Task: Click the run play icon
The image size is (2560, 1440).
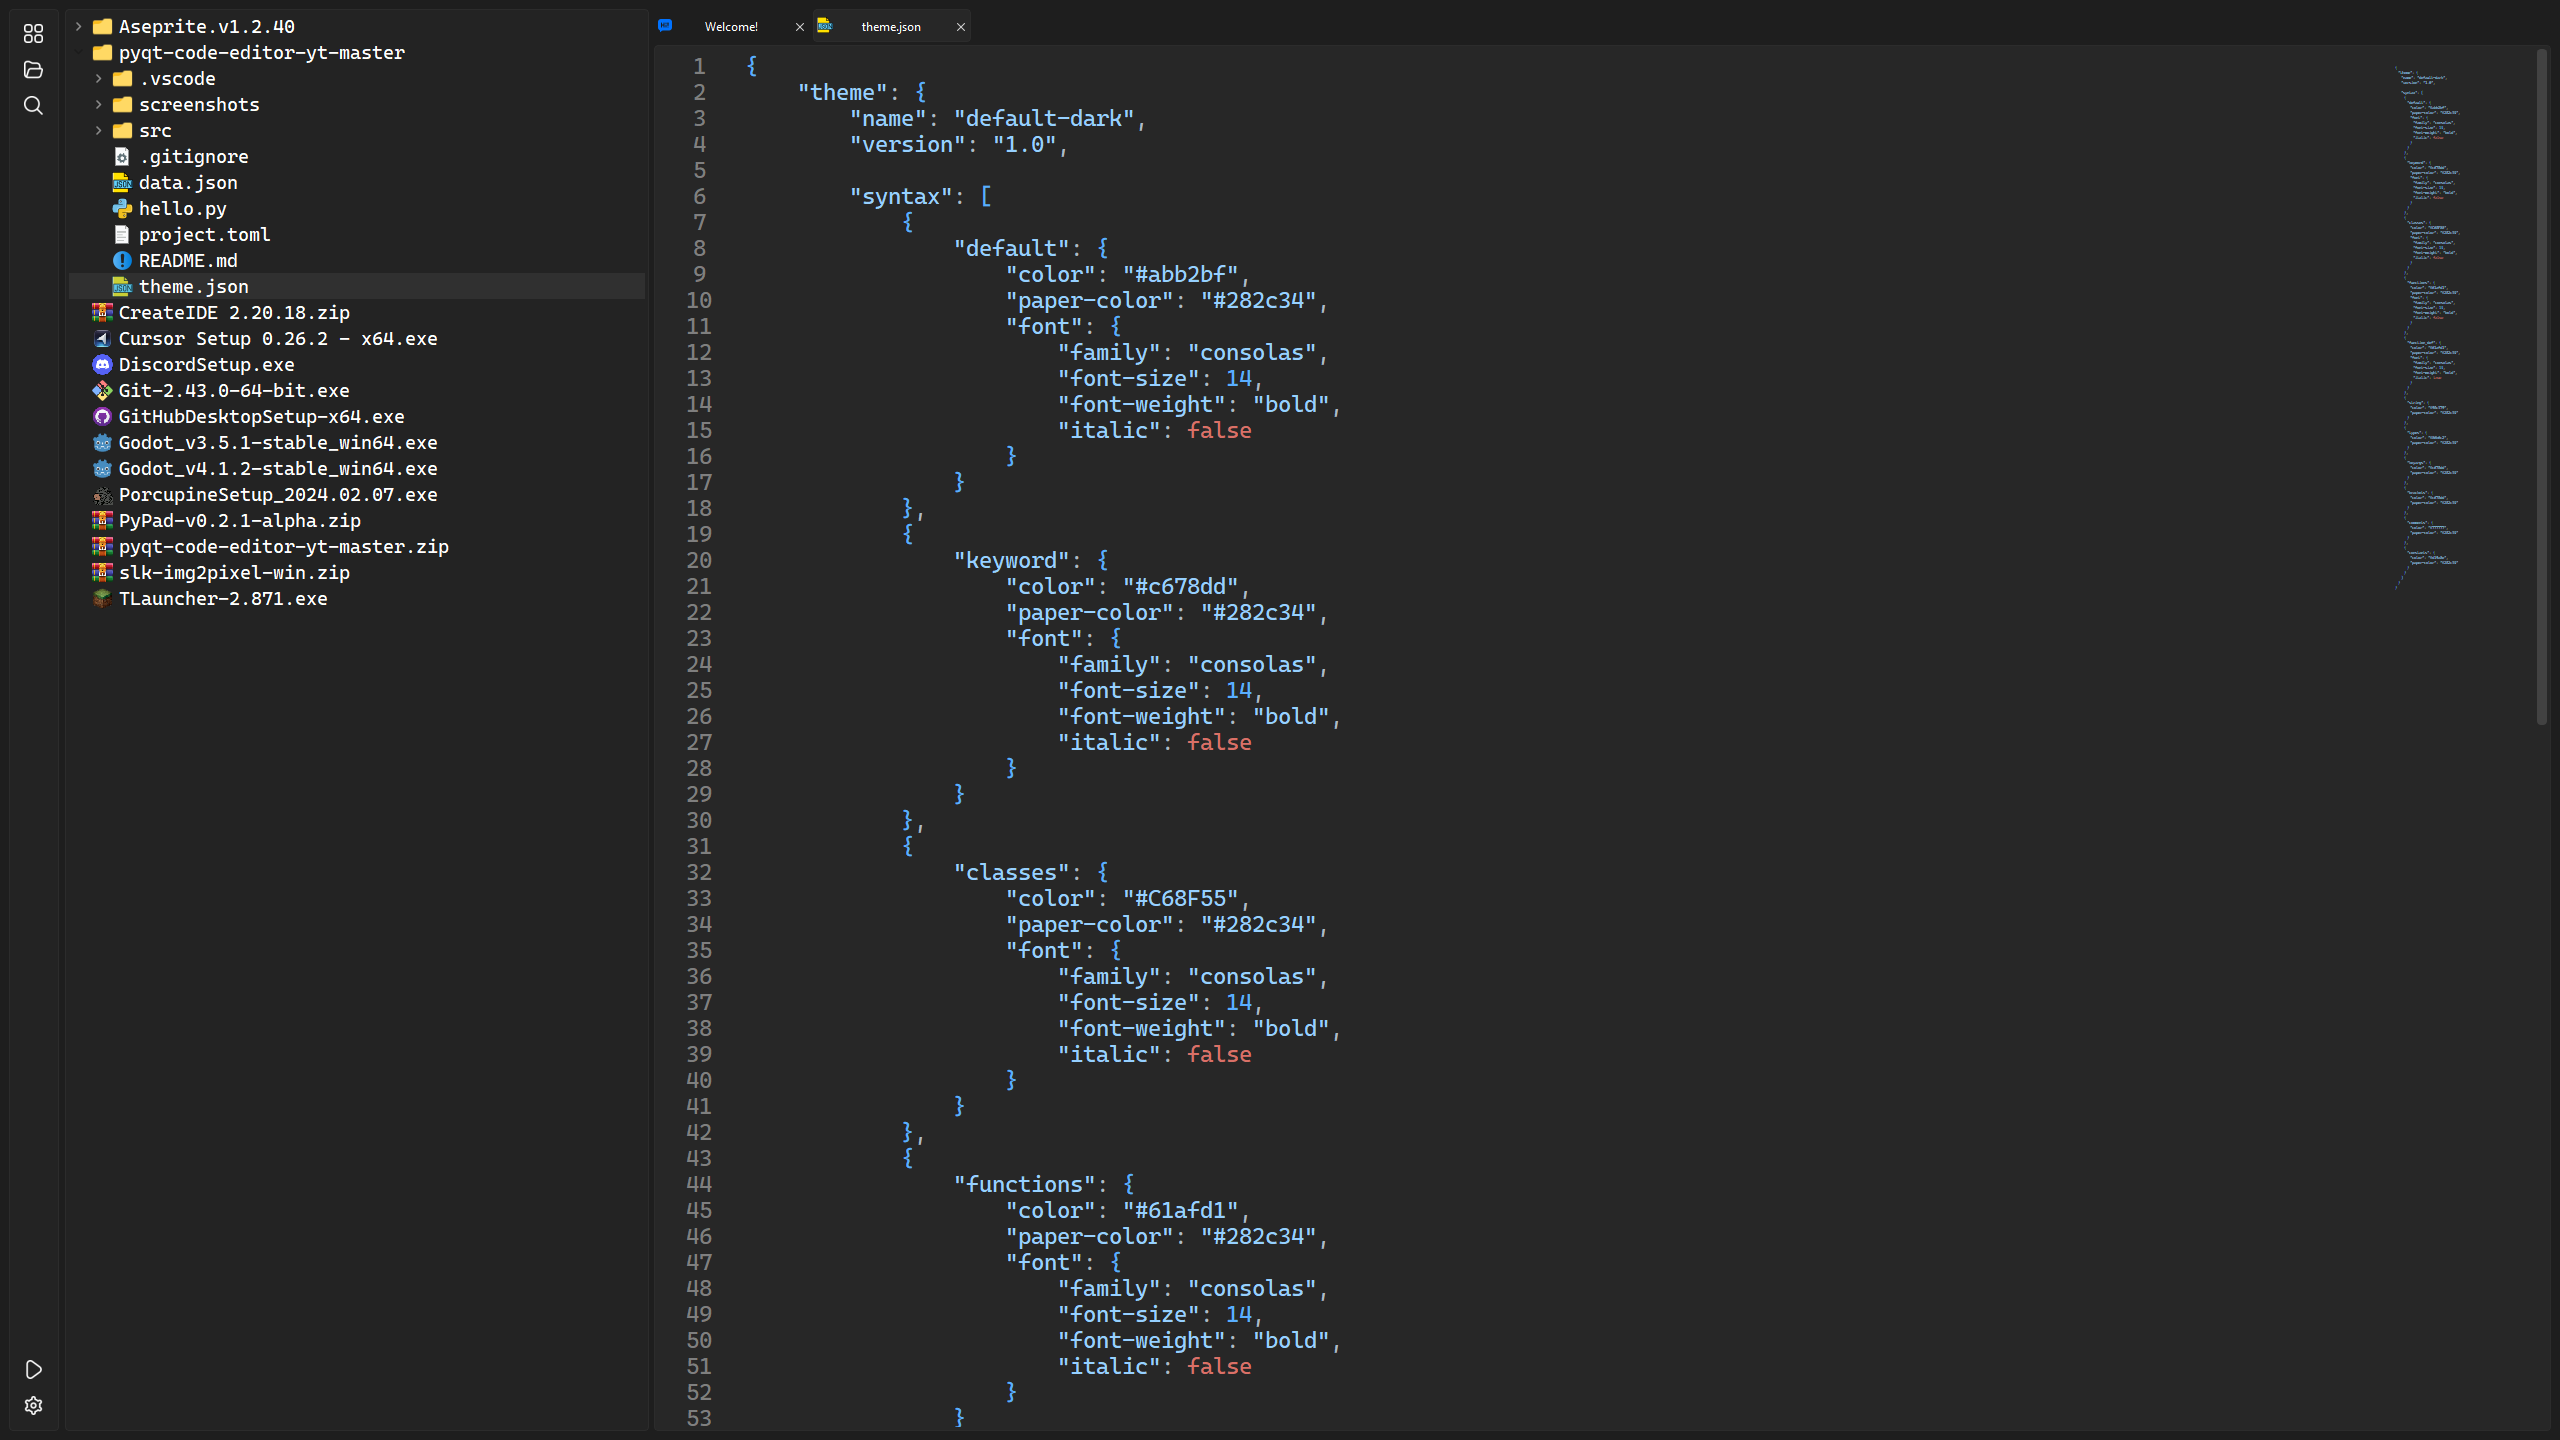Action: point(33,1369)
